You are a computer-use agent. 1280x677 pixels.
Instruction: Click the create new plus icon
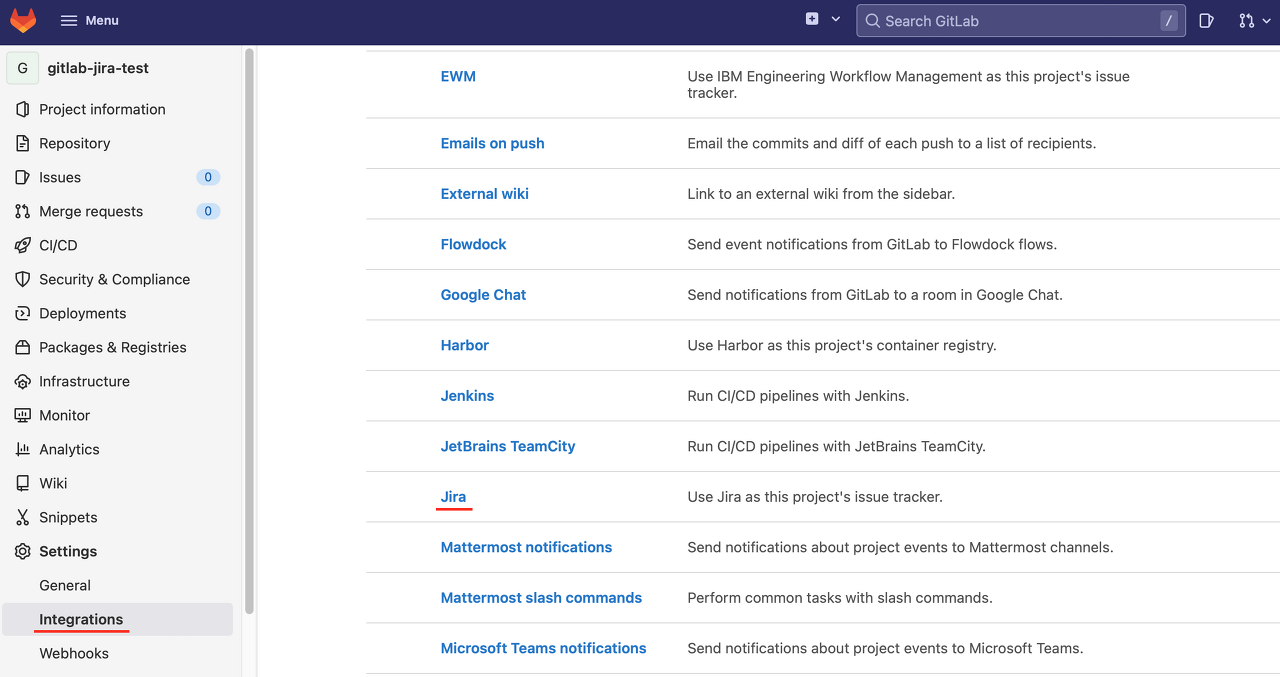(812, 19)
